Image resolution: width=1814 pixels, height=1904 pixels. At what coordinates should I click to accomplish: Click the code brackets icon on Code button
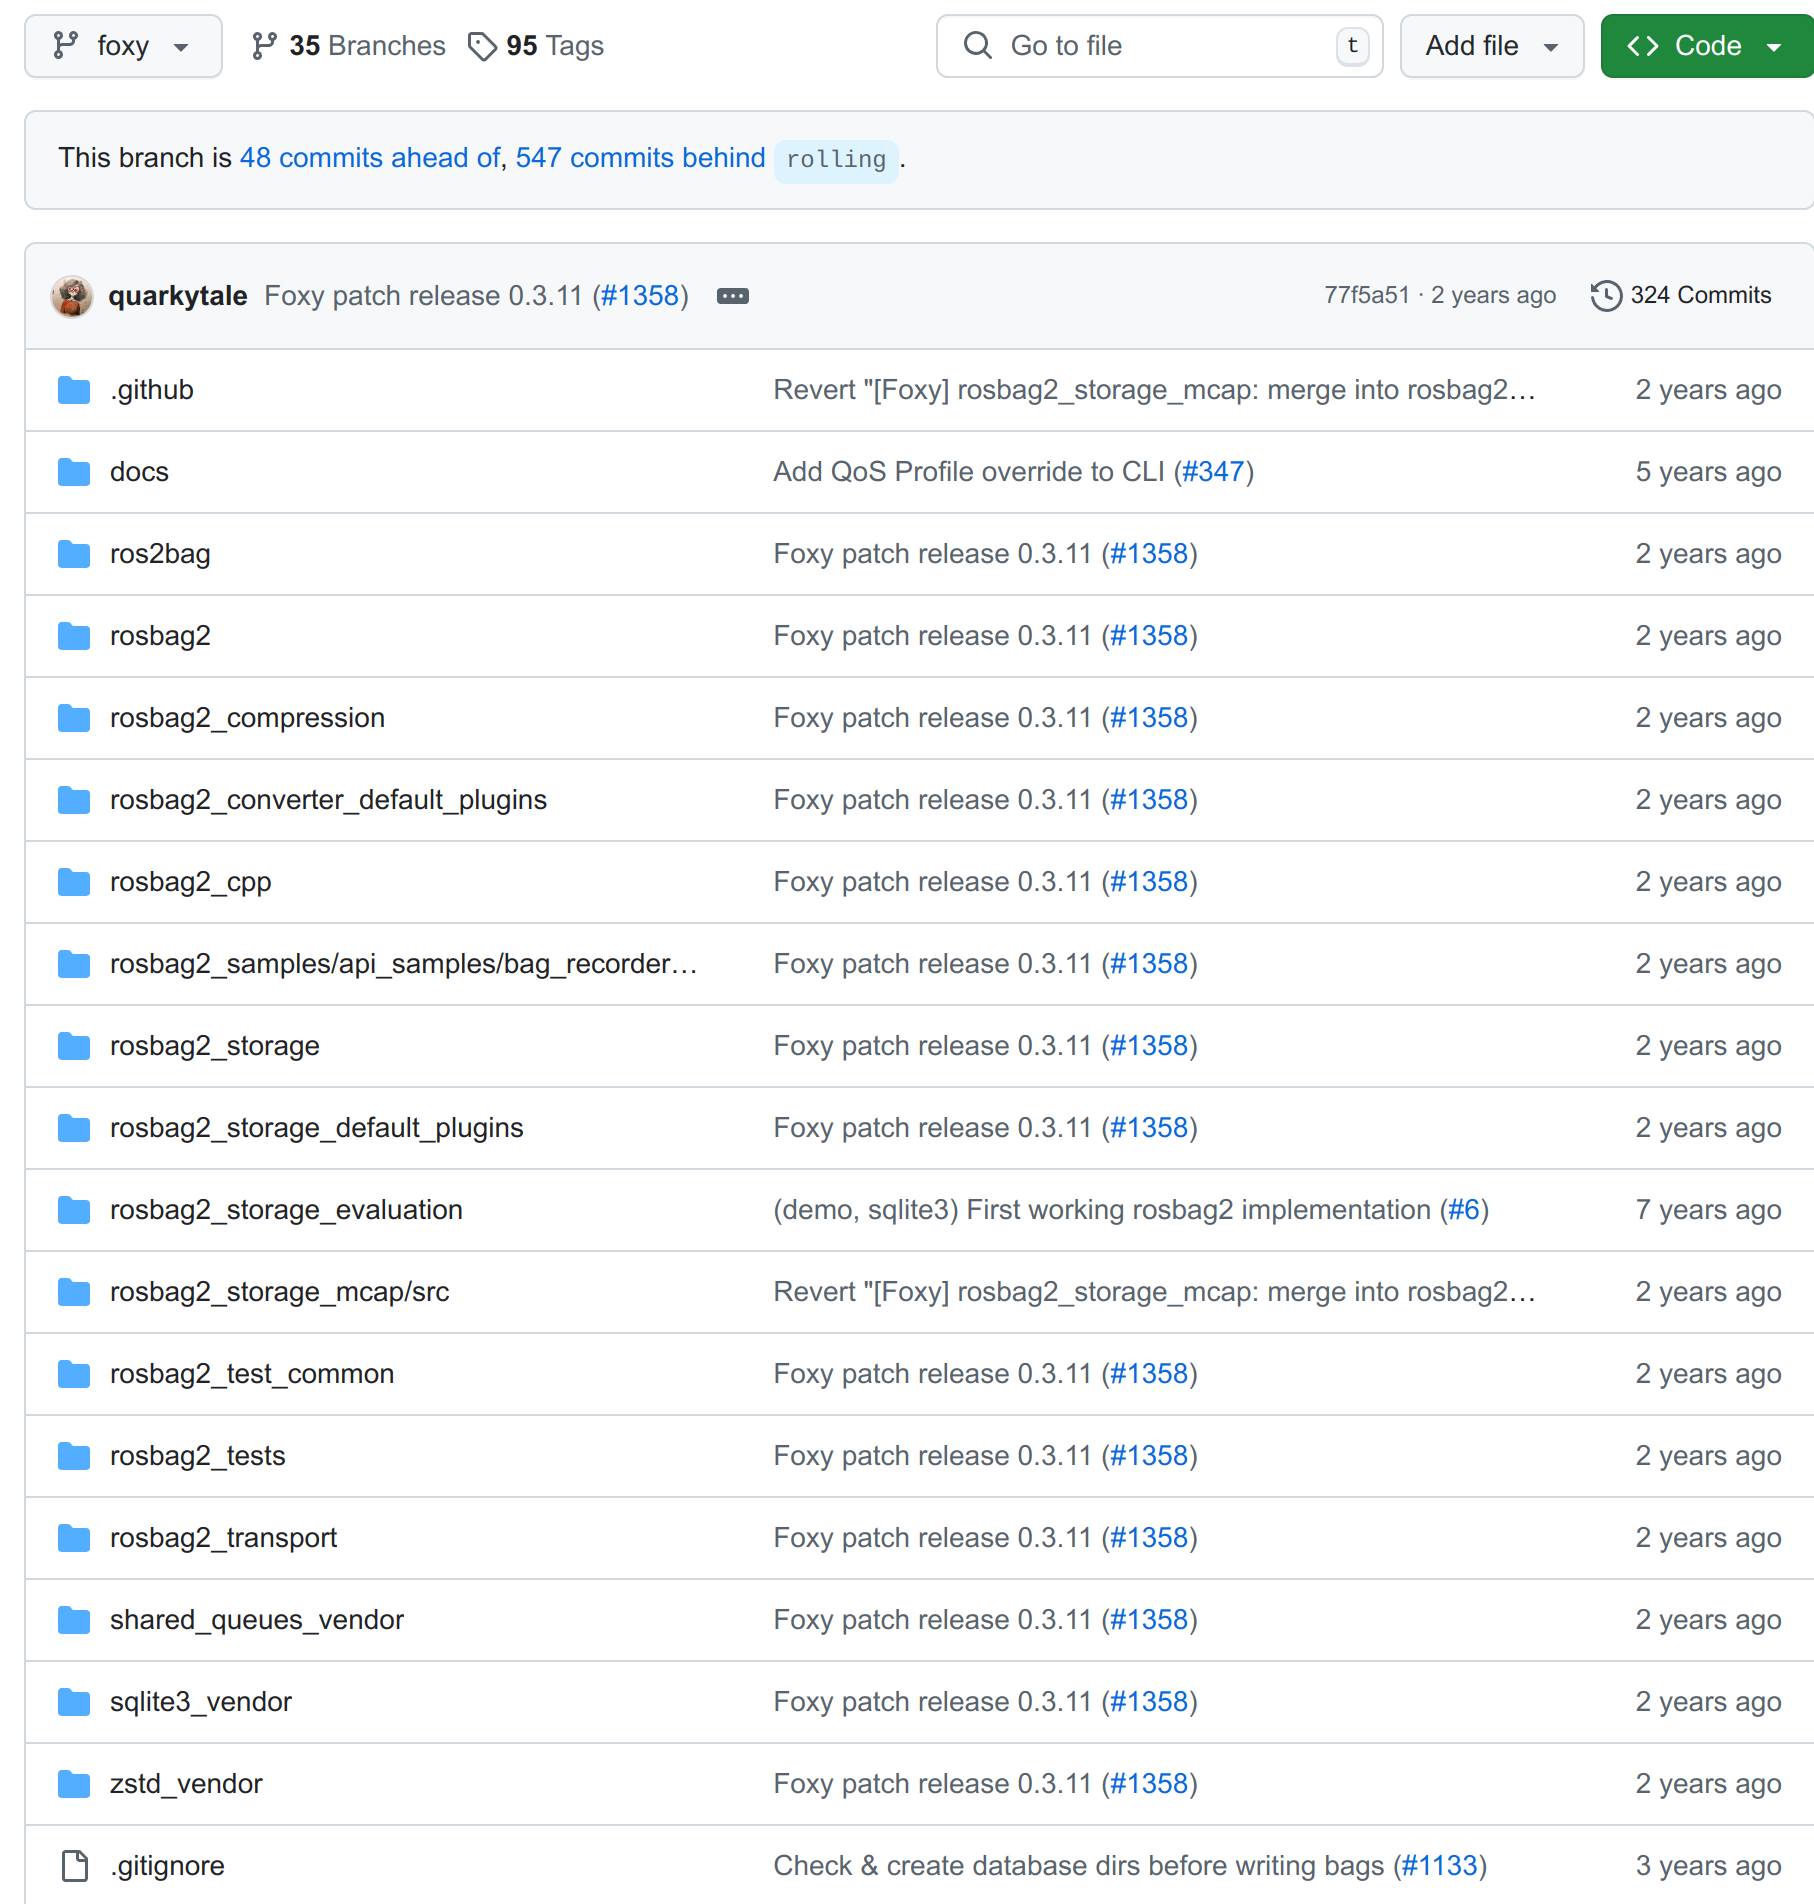(1643, 46)
